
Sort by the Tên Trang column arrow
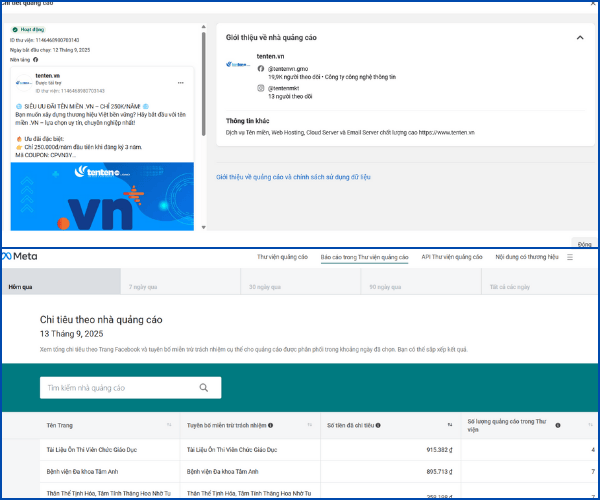(169, 425)
